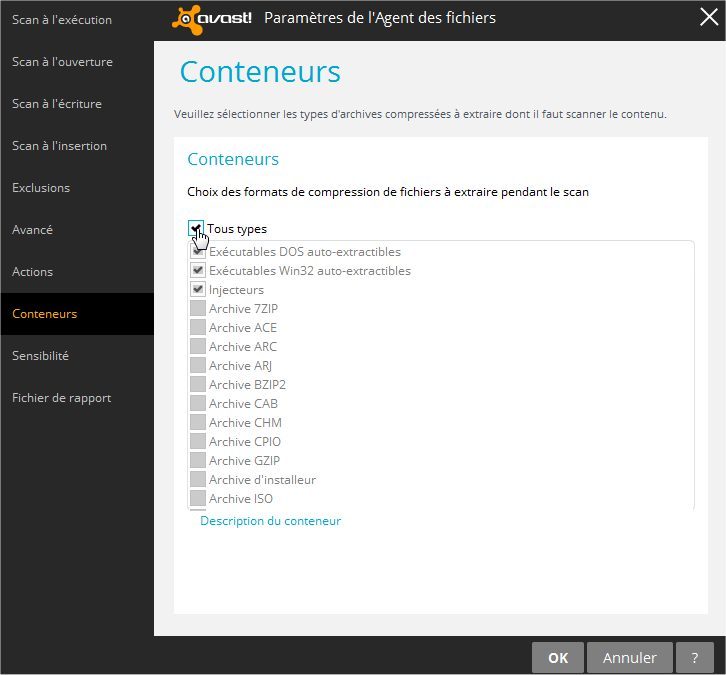The height and width of the screenshot is (675, 726).
Task: Open the Scan à l'exécution section
Action: click(62, 20)
